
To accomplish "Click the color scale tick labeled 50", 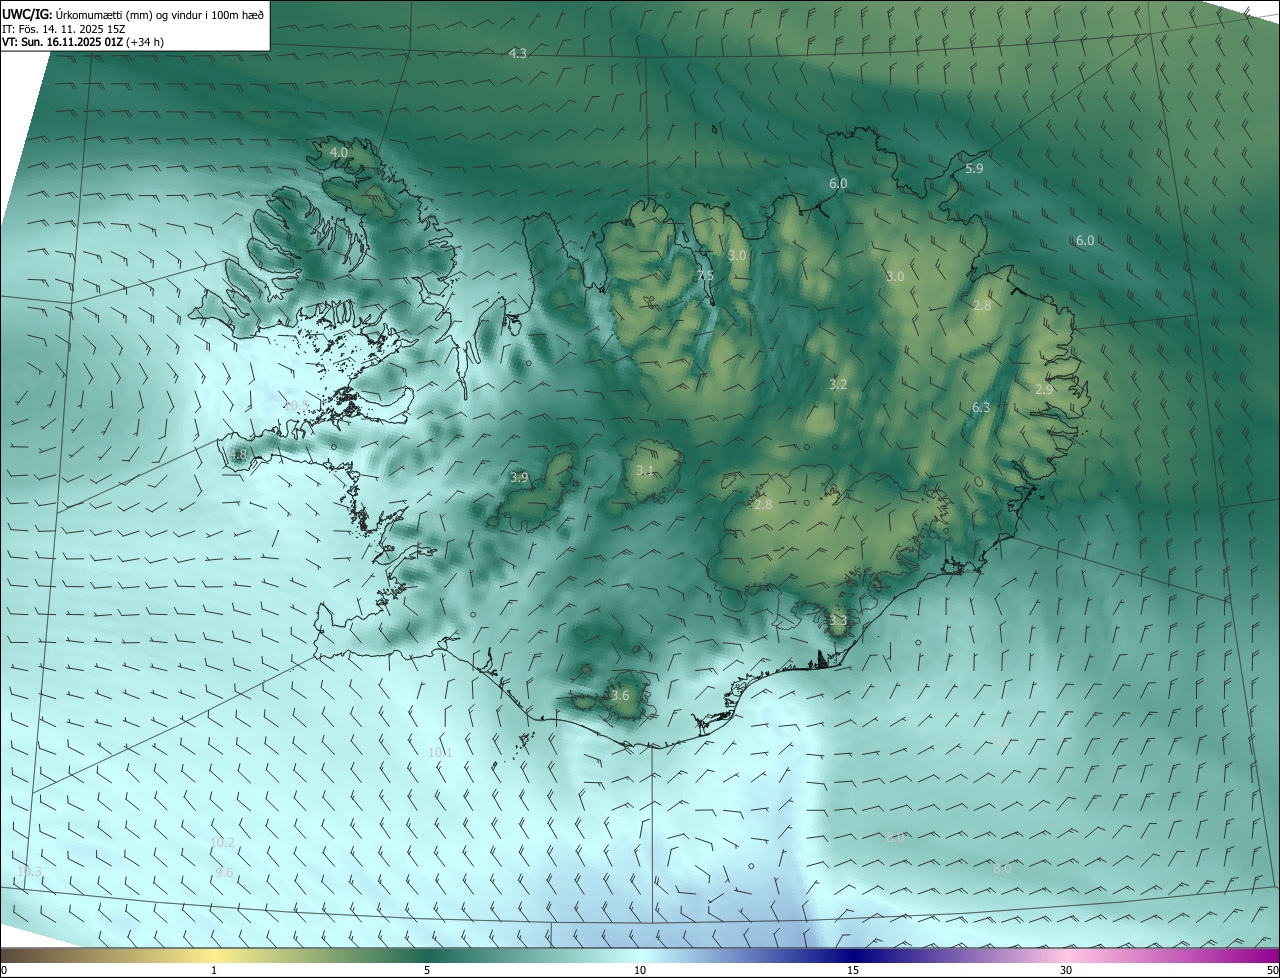I will coord(1272,970).
